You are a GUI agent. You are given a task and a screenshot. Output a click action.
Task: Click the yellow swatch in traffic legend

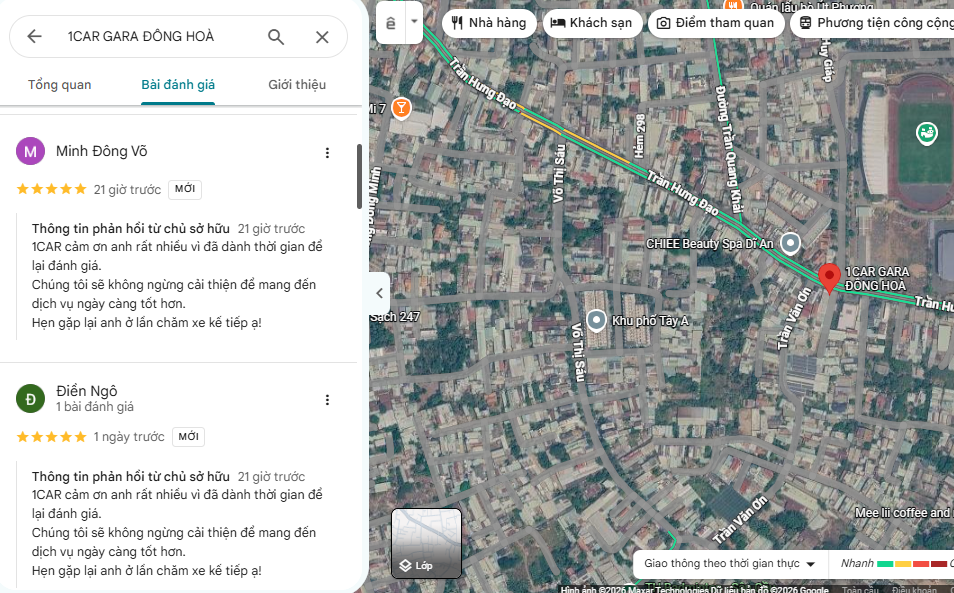pyautogui.click(x=903, y=564)
